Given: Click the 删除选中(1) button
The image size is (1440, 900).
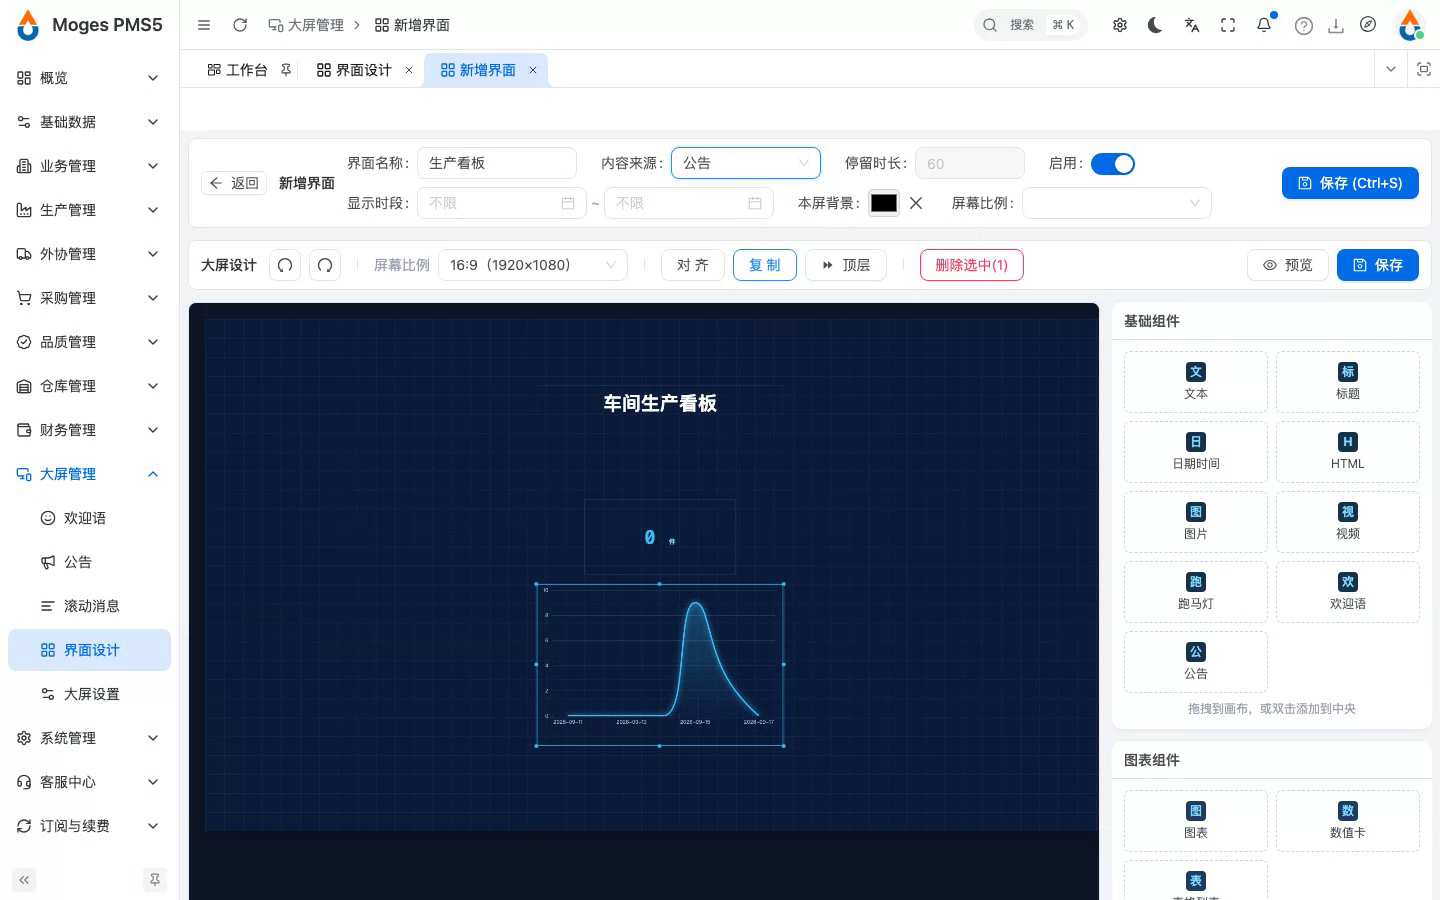Looking at the screenshot, I should coord(972,265).
